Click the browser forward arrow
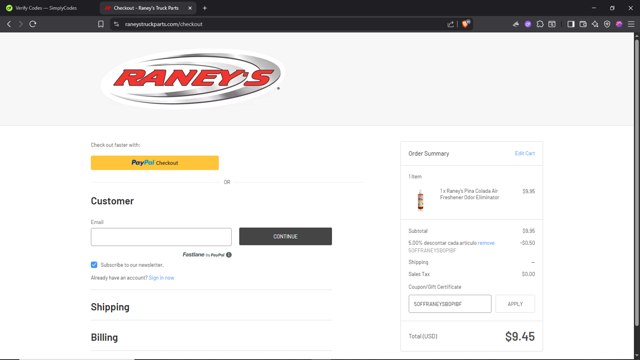 pos(20,24)
